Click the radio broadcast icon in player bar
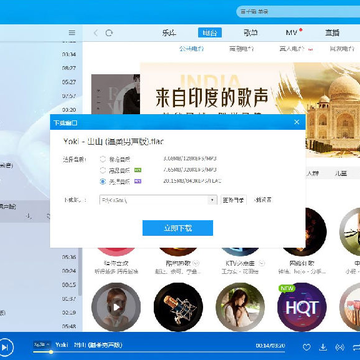Image resolution: width=360 pixels, height=360 pixels. (340, 347)
